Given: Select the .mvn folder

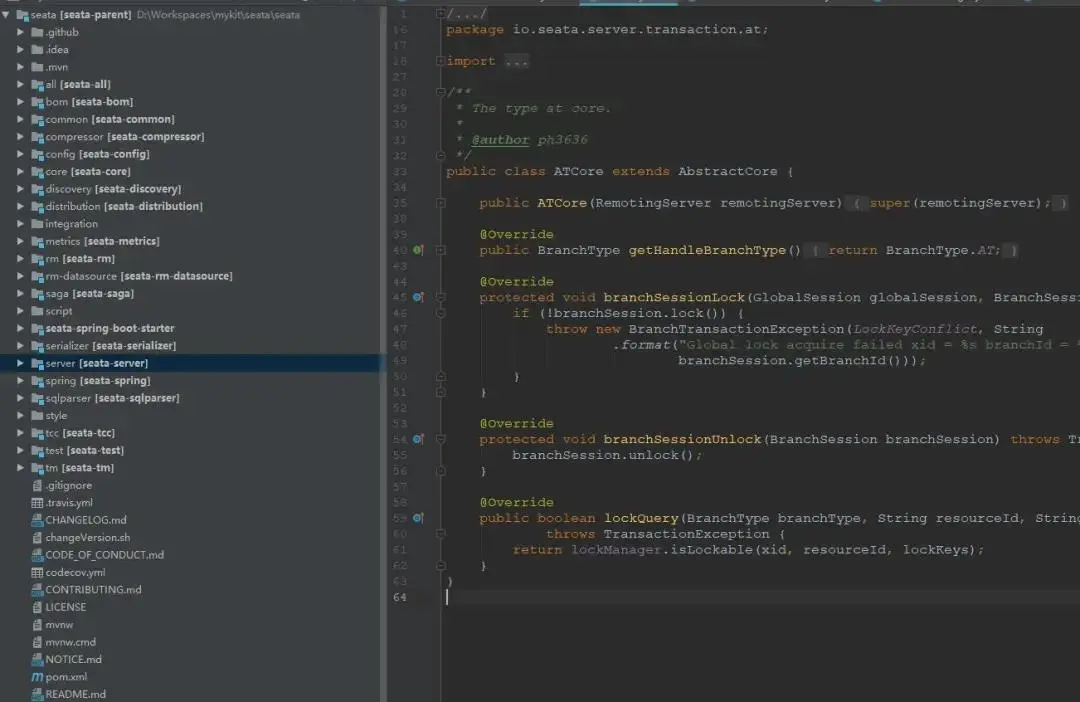Looking at the screenshot, I should 56,68.
